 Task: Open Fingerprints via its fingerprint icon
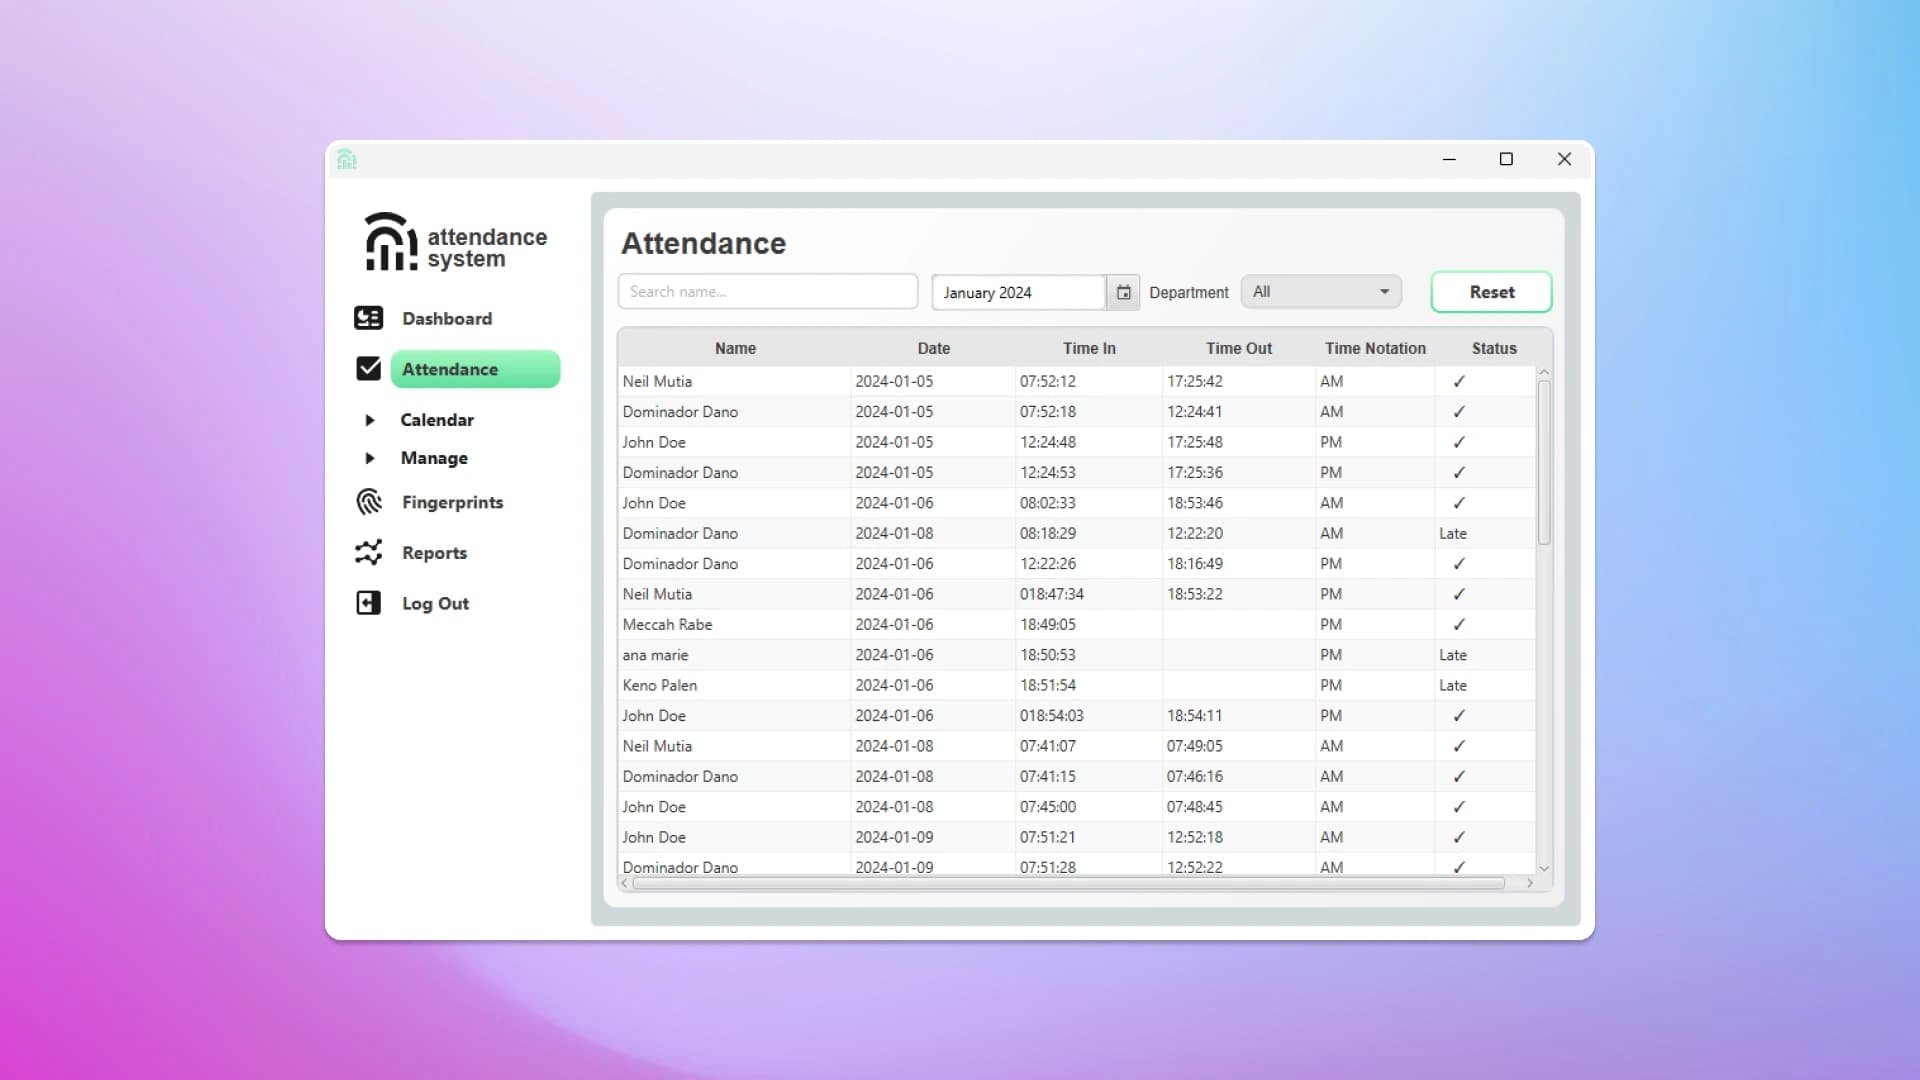point(368,502)
